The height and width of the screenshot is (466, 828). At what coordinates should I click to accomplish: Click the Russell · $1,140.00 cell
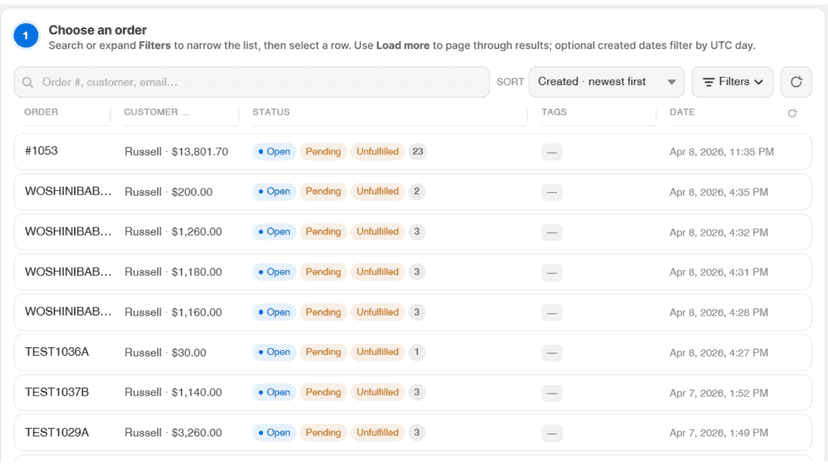click(x=173, y=393)
